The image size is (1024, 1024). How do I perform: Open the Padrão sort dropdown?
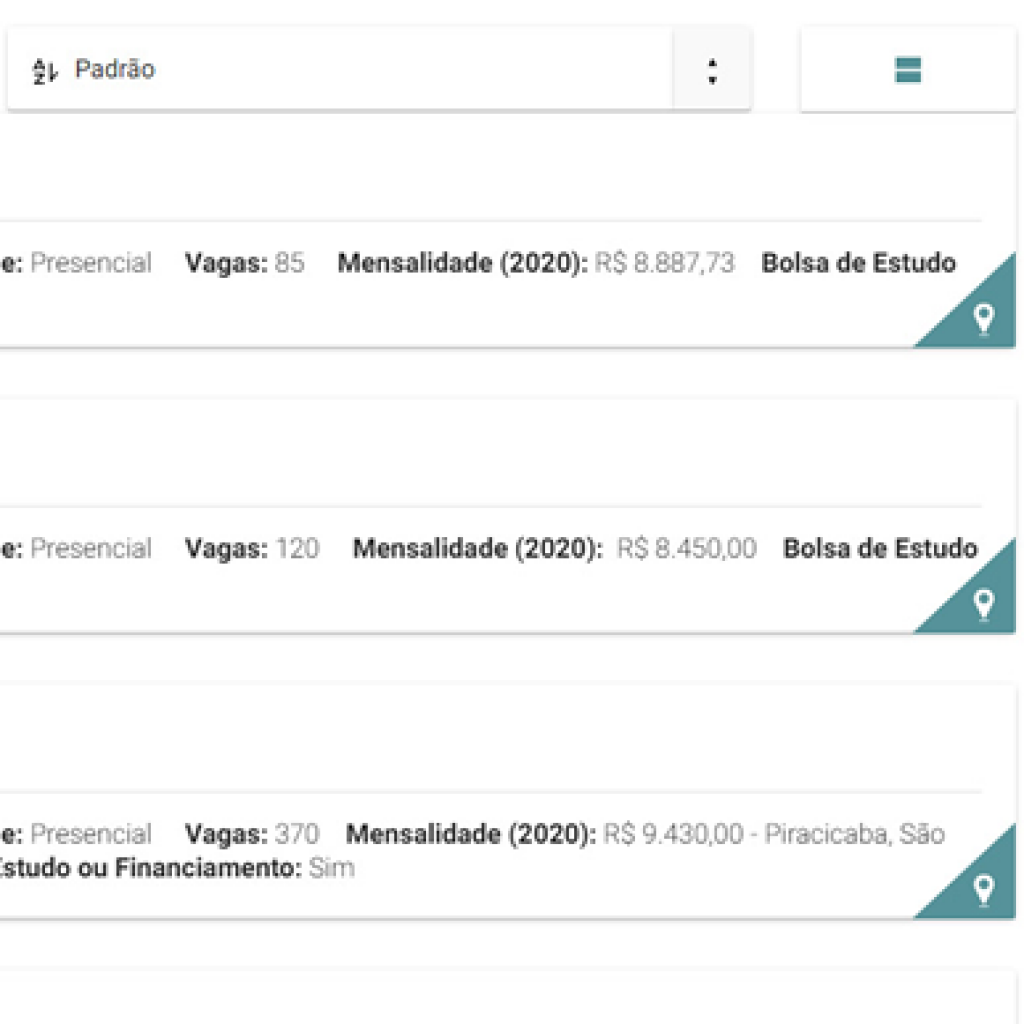pyautogui.click(x=340, y=70)
